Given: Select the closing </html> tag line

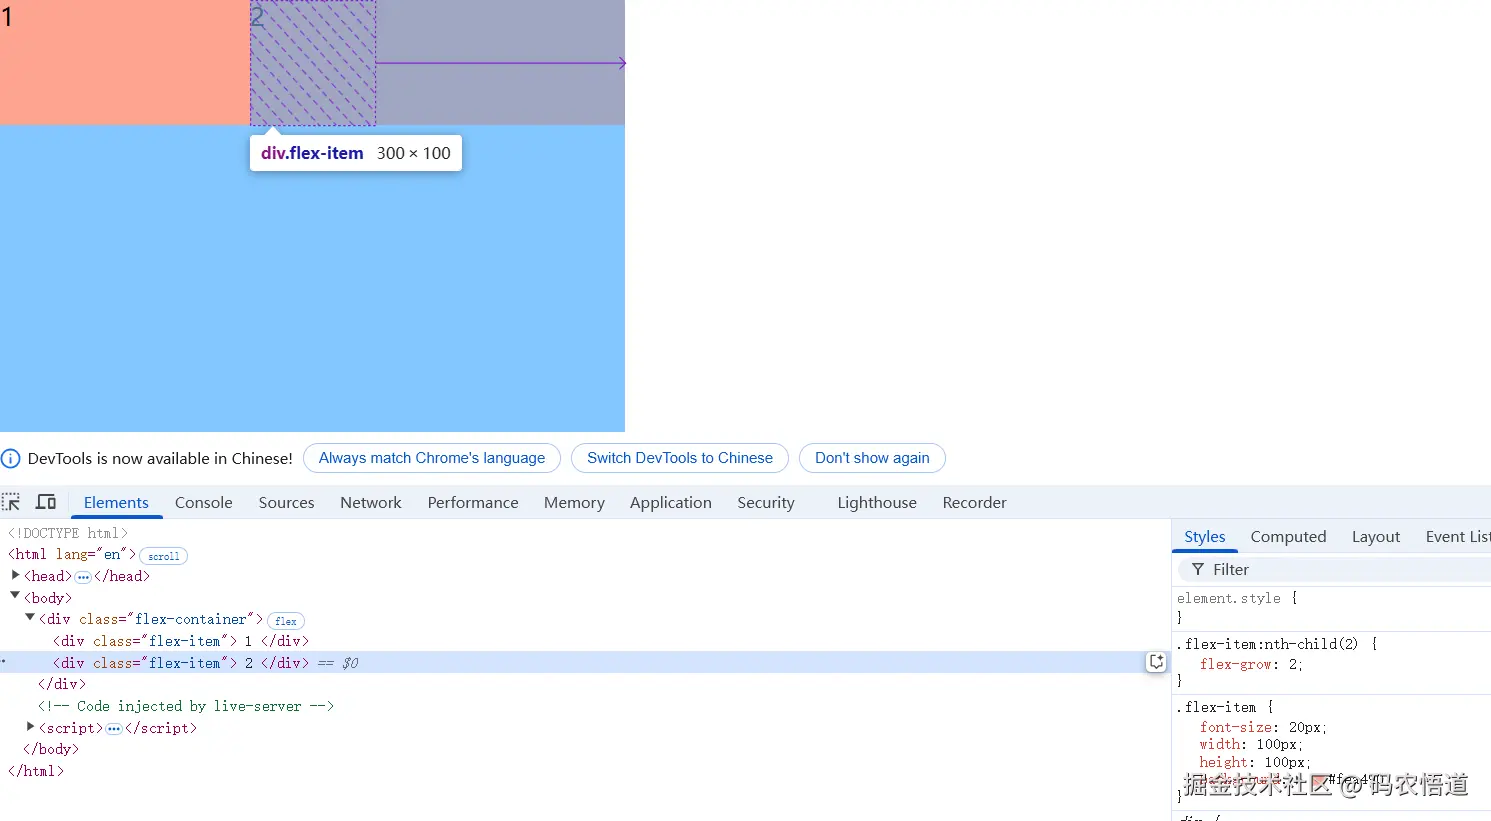Looking at the screenshot, I should click(x=36, y=771).
